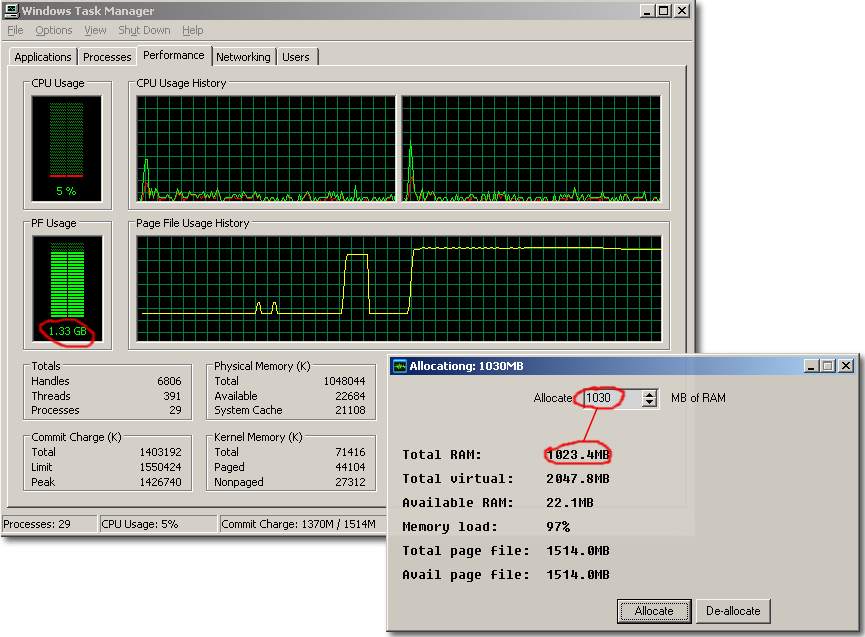Image resolution: width=865 pixels, height=637 pixels.
Task: Click the CPU Usage meter showing 5 %
Action: tap(67, 148)
